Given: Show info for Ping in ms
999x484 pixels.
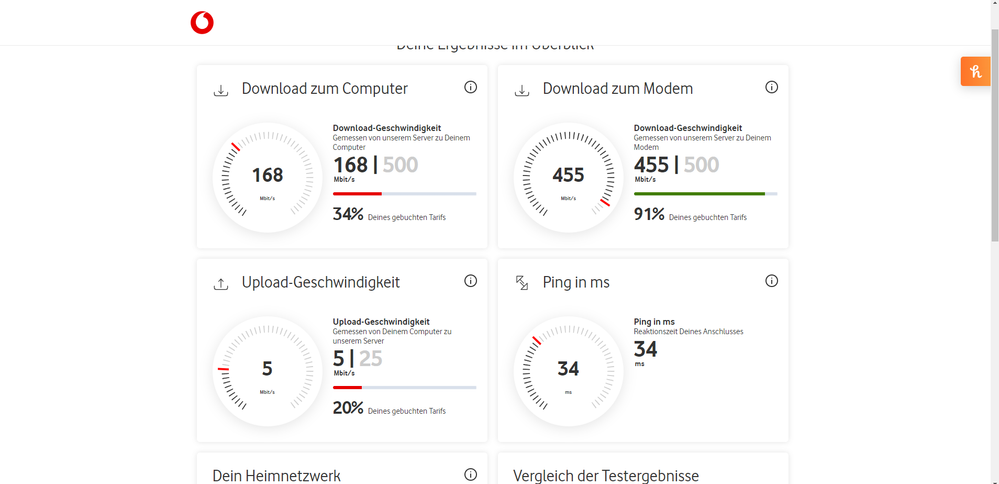Looking at the screenshot, I should point(771,281).
